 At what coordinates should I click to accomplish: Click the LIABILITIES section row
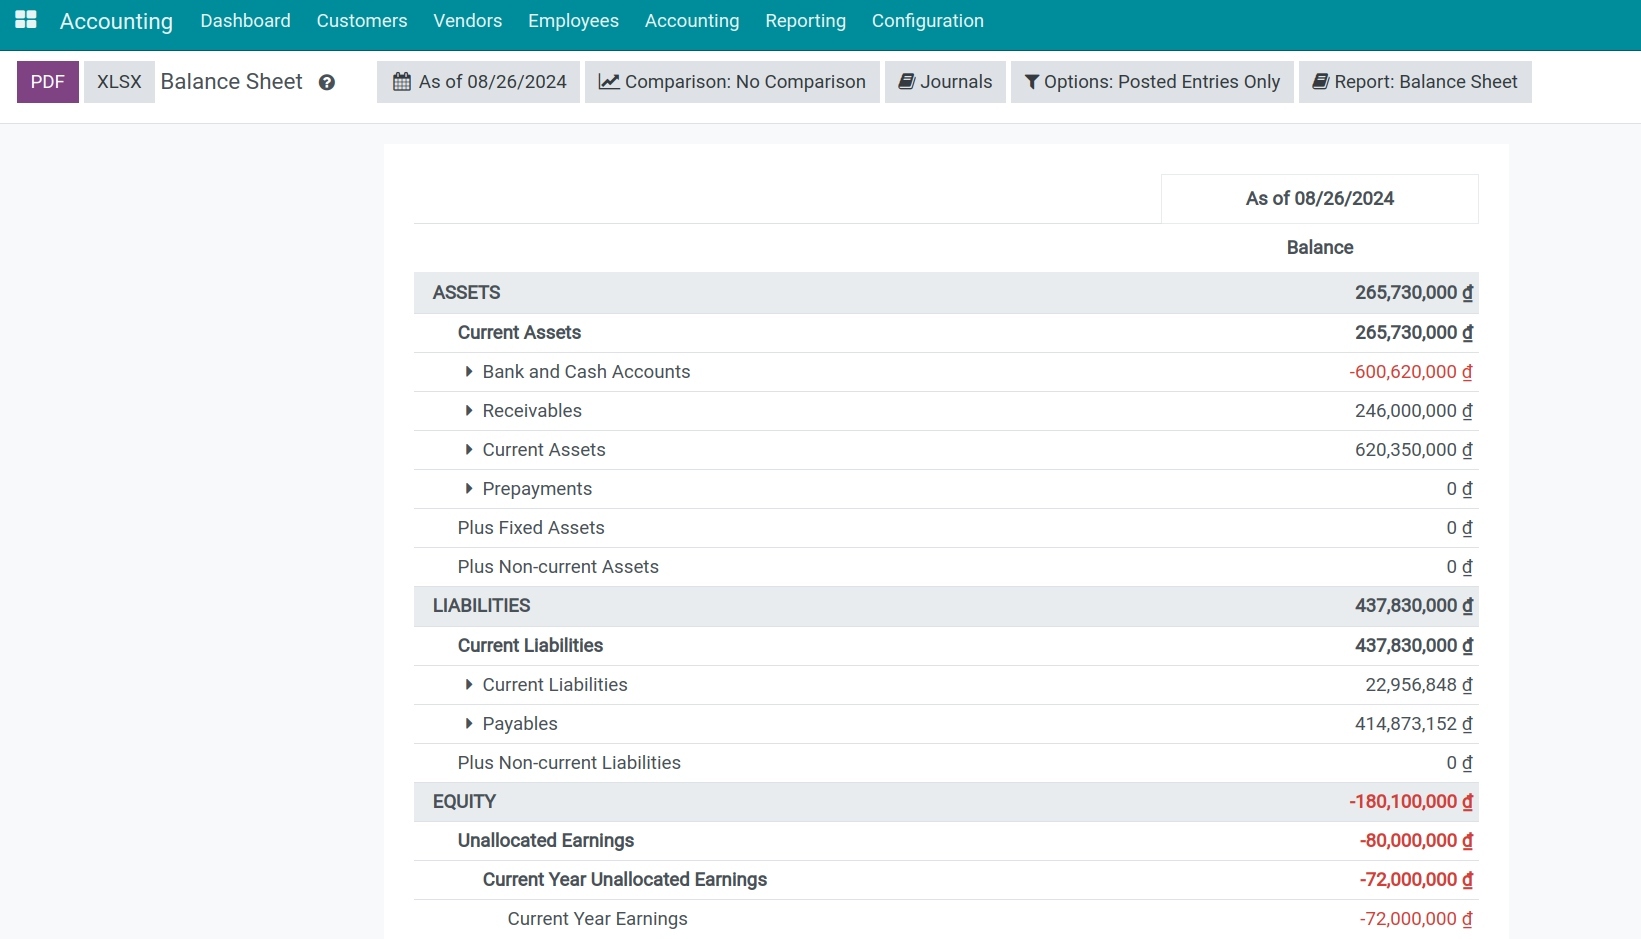[x=946, y=606]
